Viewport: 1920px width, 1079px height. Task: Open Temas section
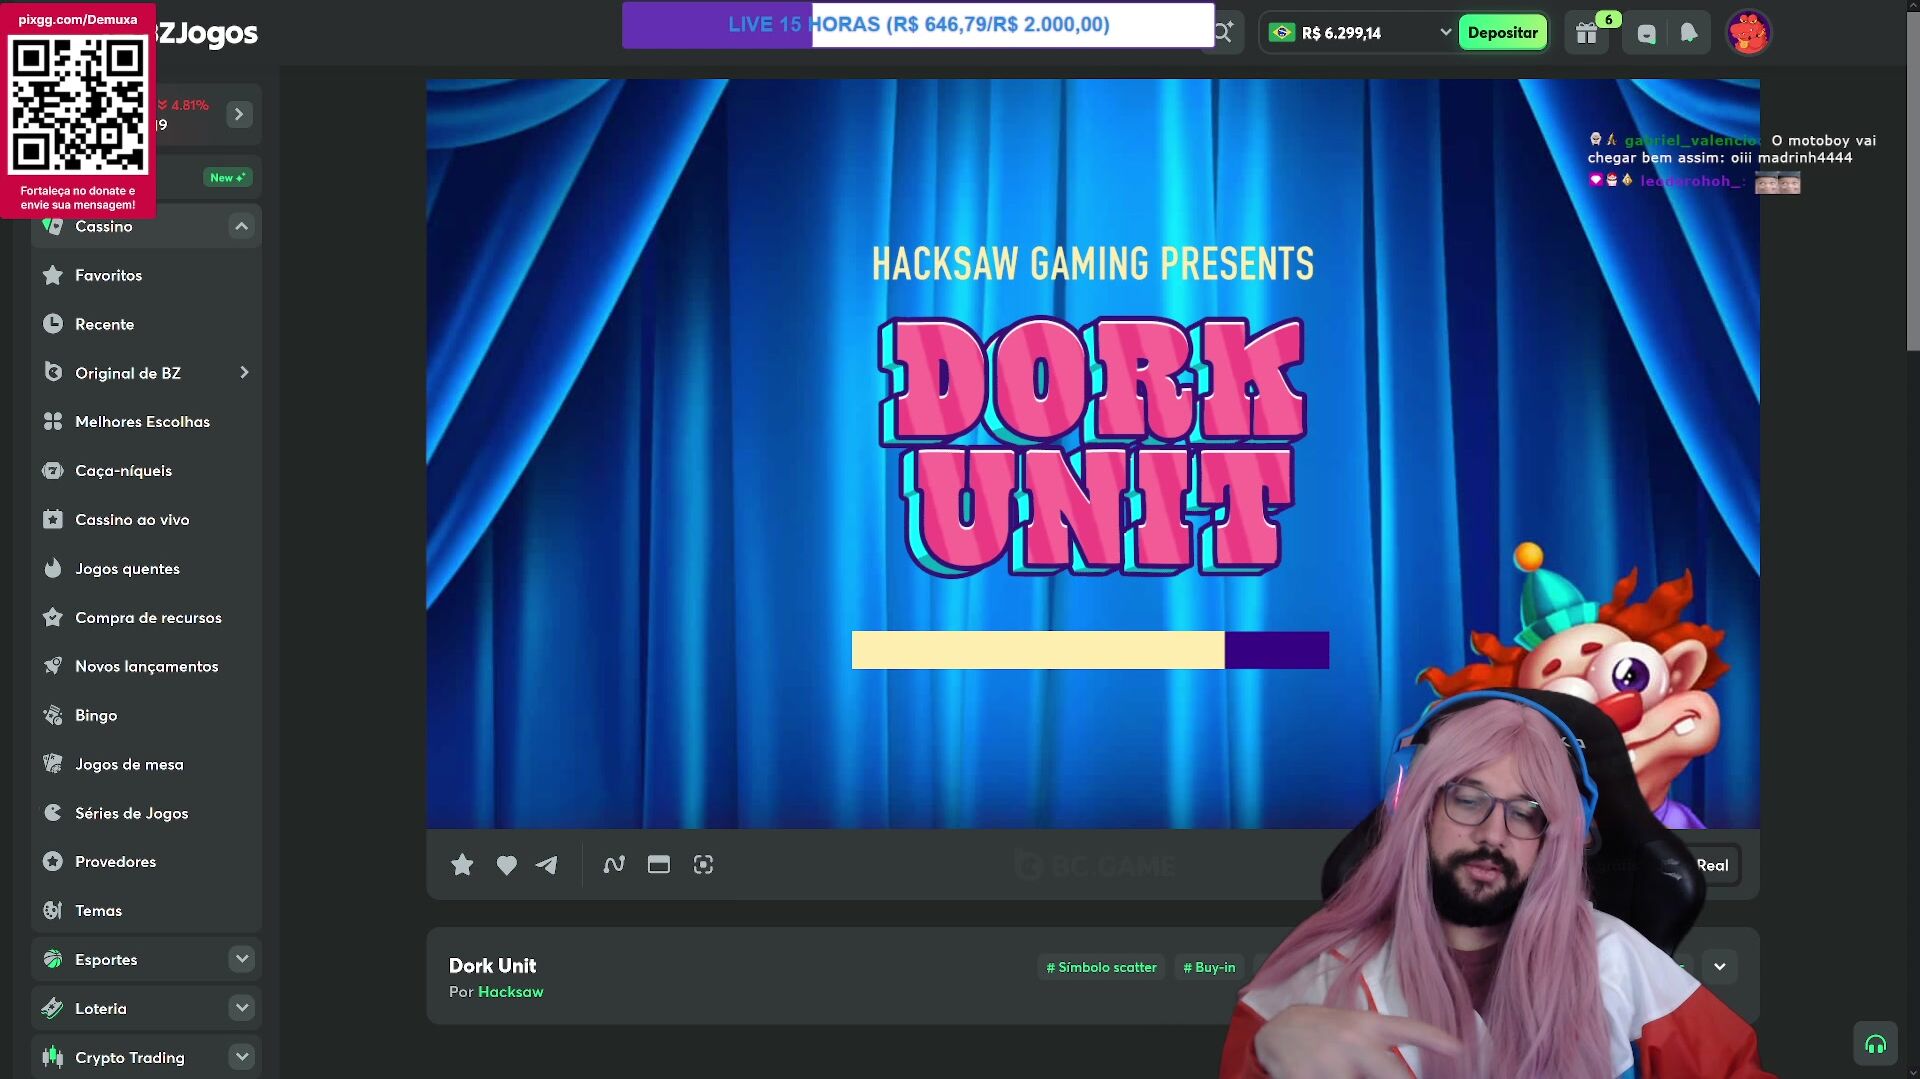(146, 911)
